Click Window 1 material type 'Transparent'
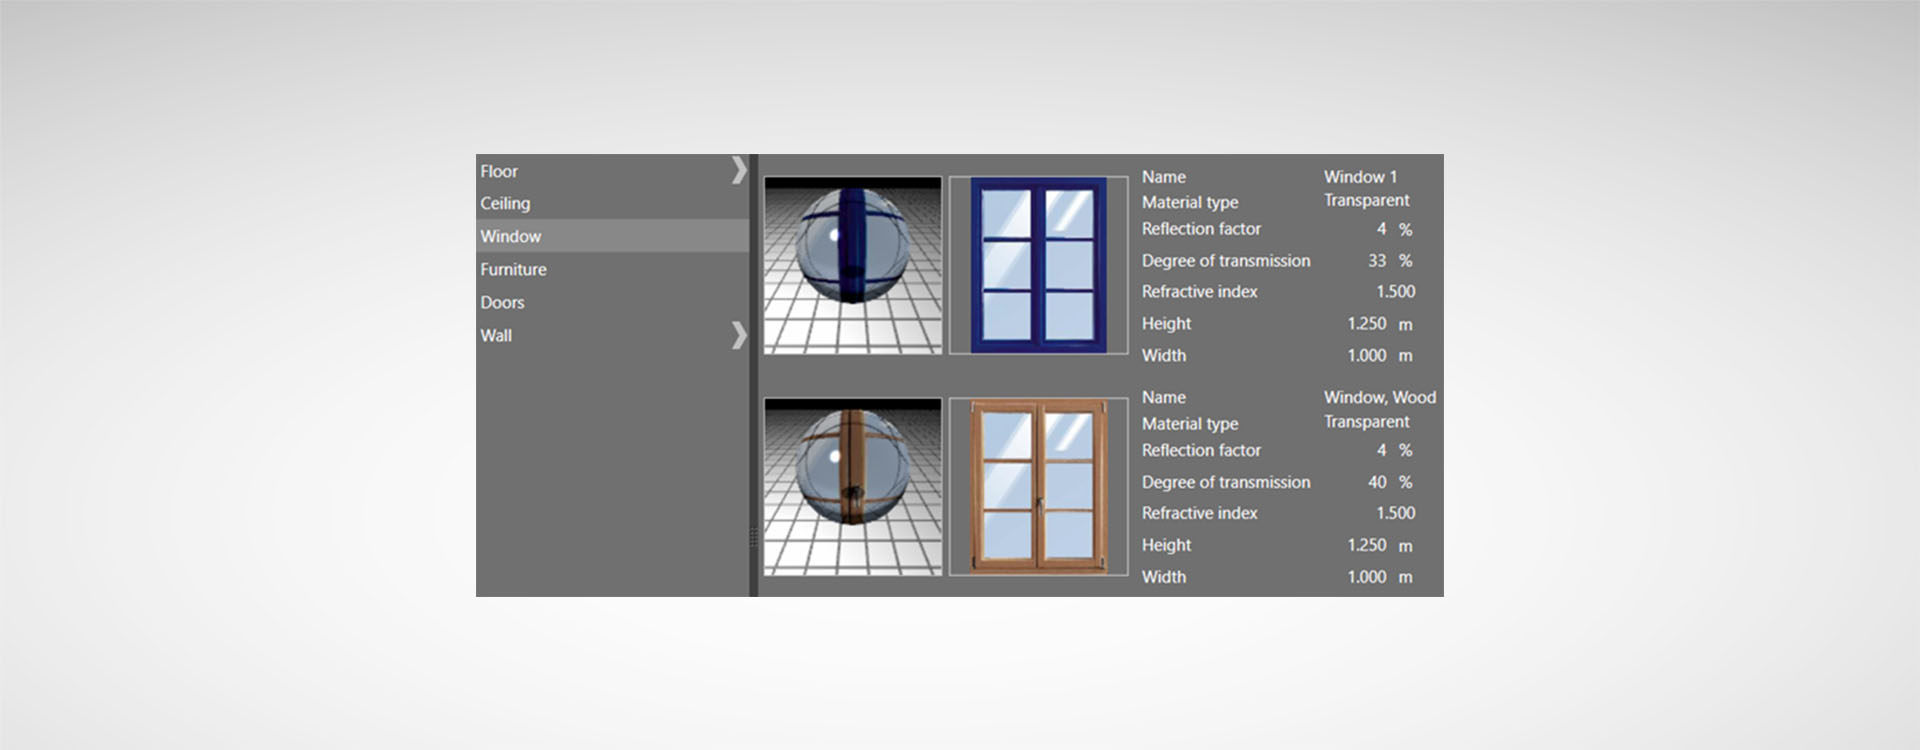The image size is (1920, 750). [x=1366, y=200]
